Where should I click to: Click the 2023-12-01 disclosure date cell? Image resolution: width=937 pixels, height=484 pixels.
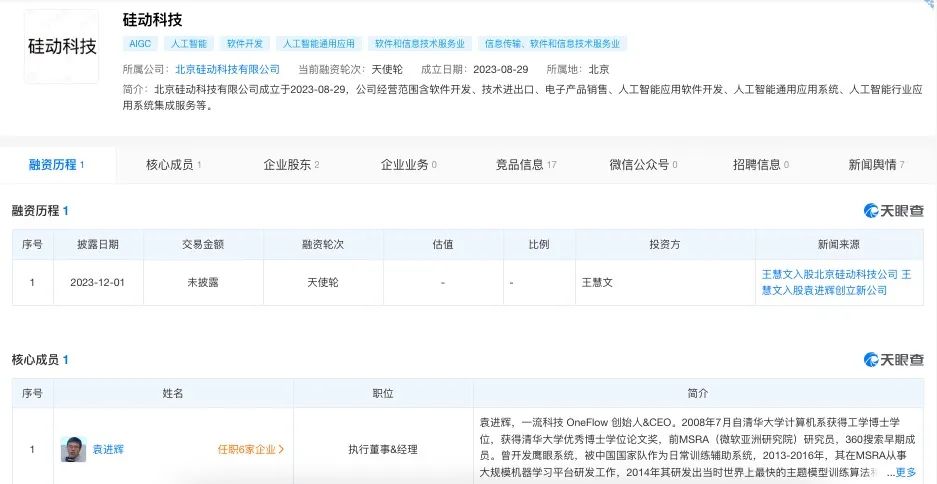(97, 283)
